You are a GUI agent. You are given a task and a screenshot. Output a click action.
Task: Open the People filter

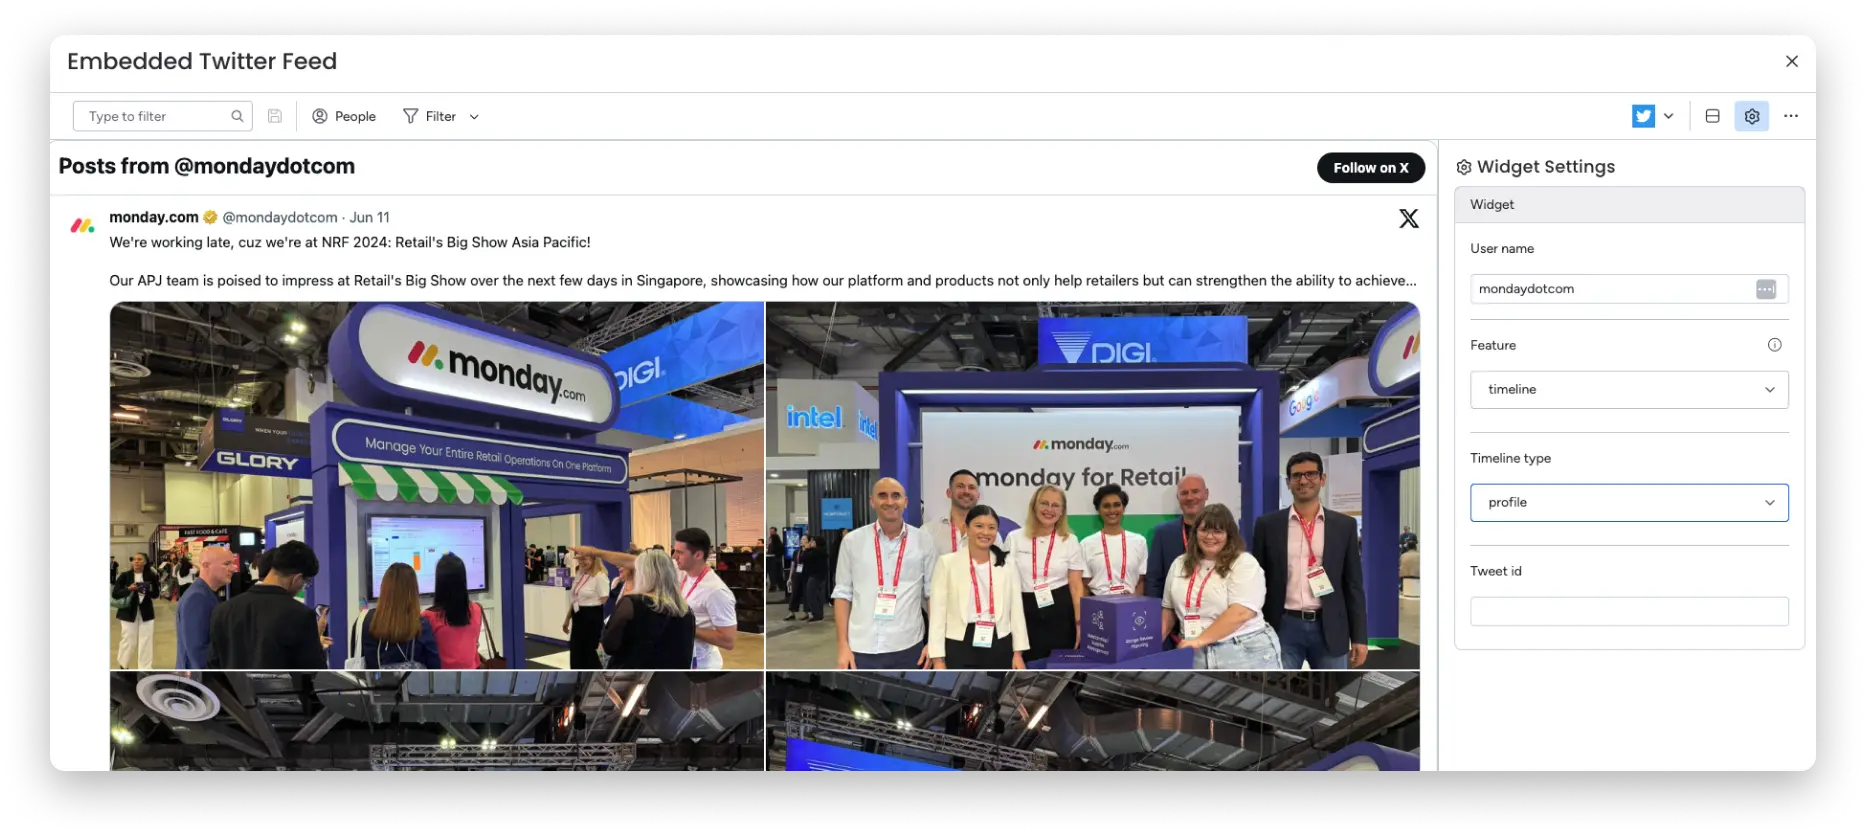[344, 116]
